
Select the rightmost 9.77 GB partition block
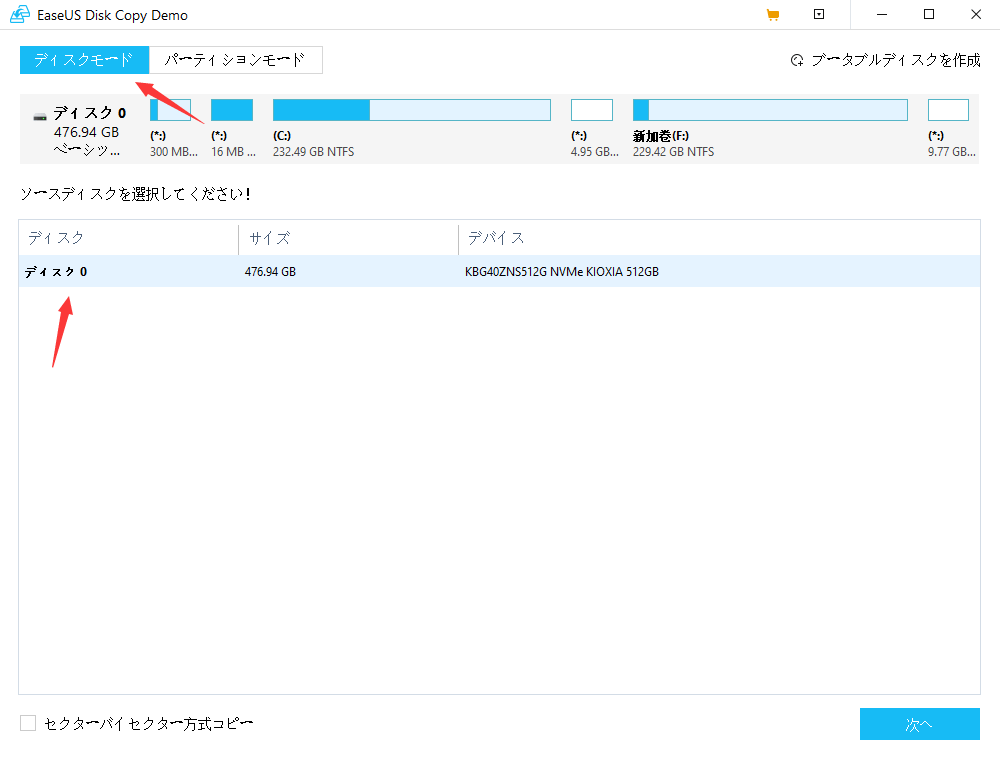tap(948, 109)
